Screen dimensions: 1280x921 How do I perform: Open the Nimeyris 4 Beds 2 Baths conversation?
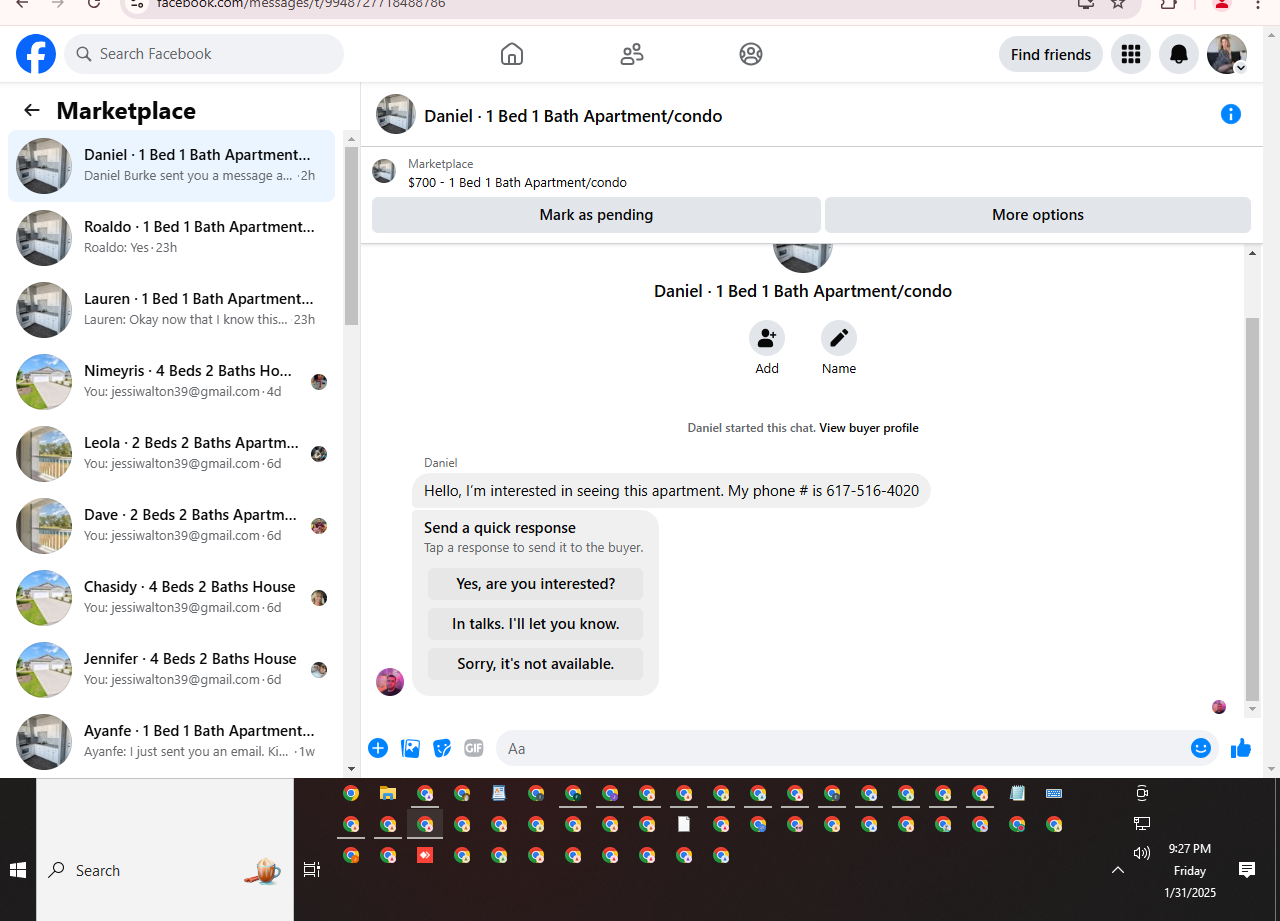(x=171, y=382)
